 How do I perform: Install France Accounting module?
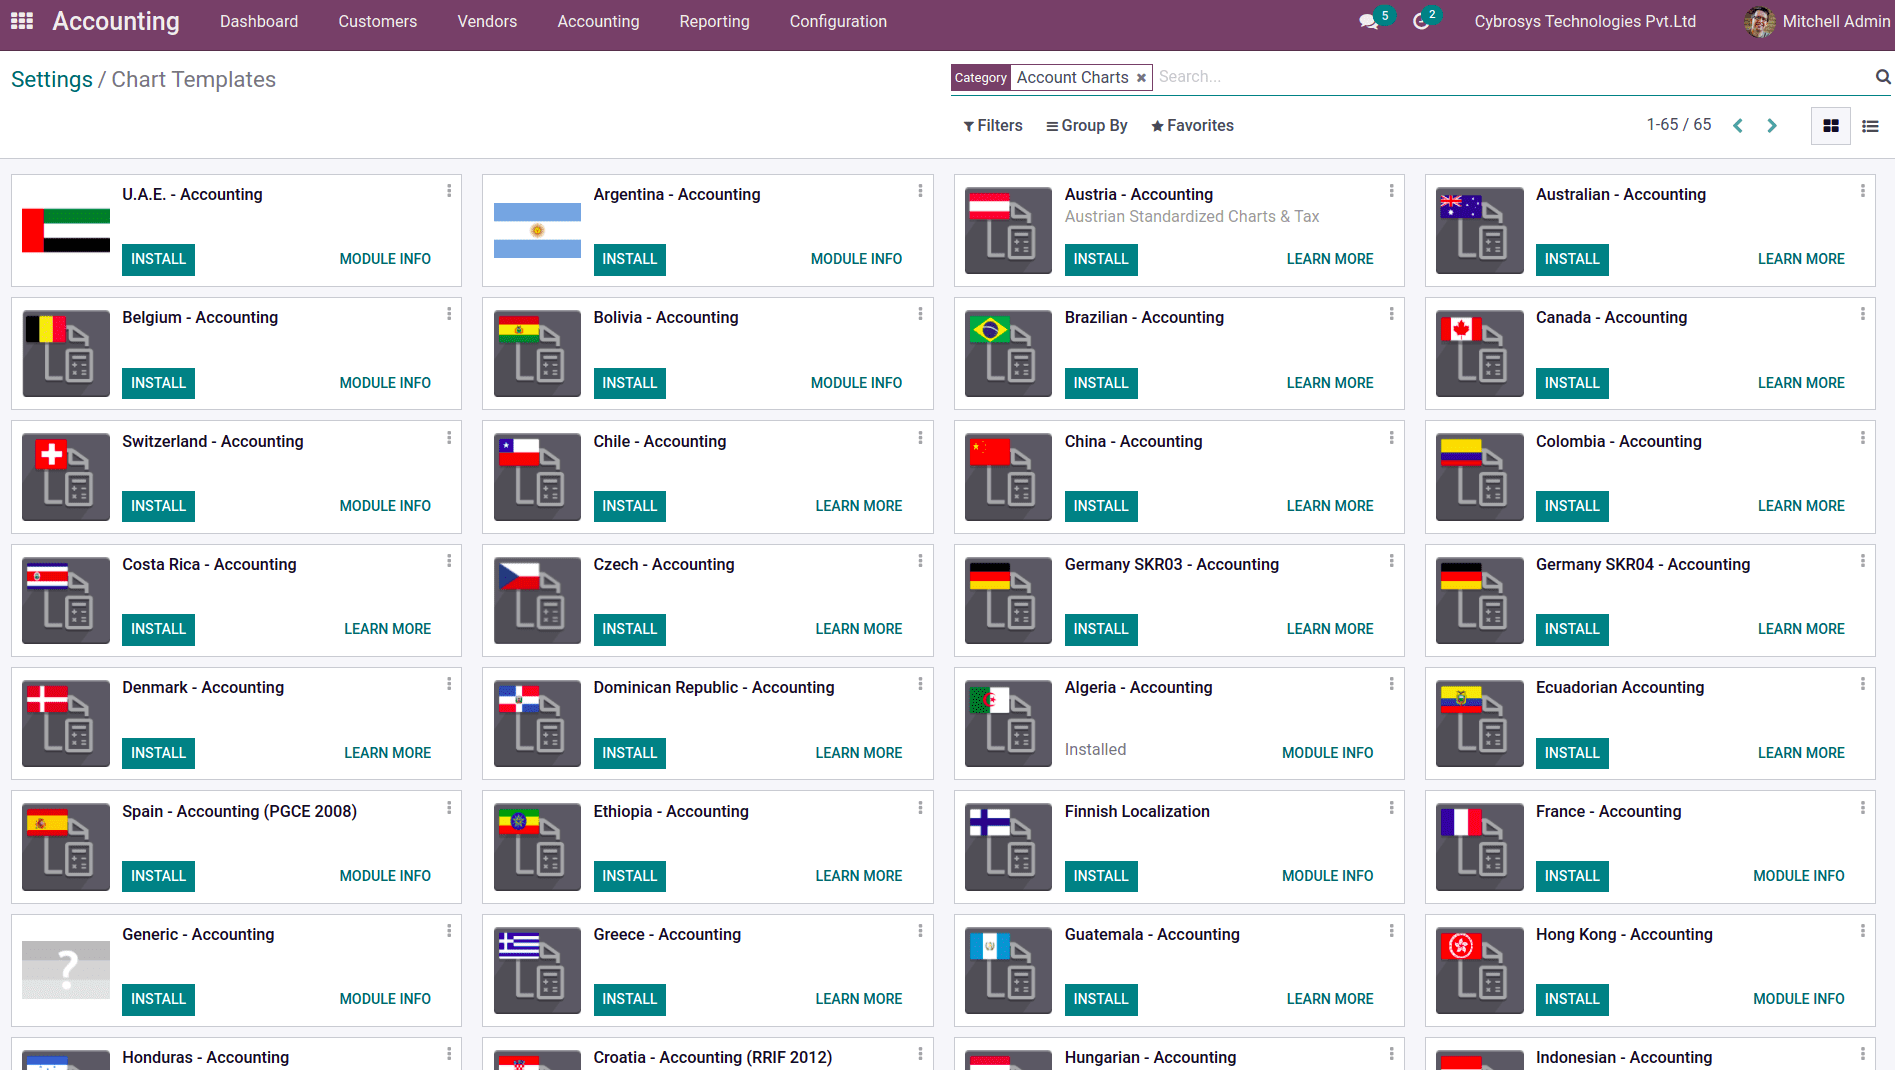pos(1572,876)
